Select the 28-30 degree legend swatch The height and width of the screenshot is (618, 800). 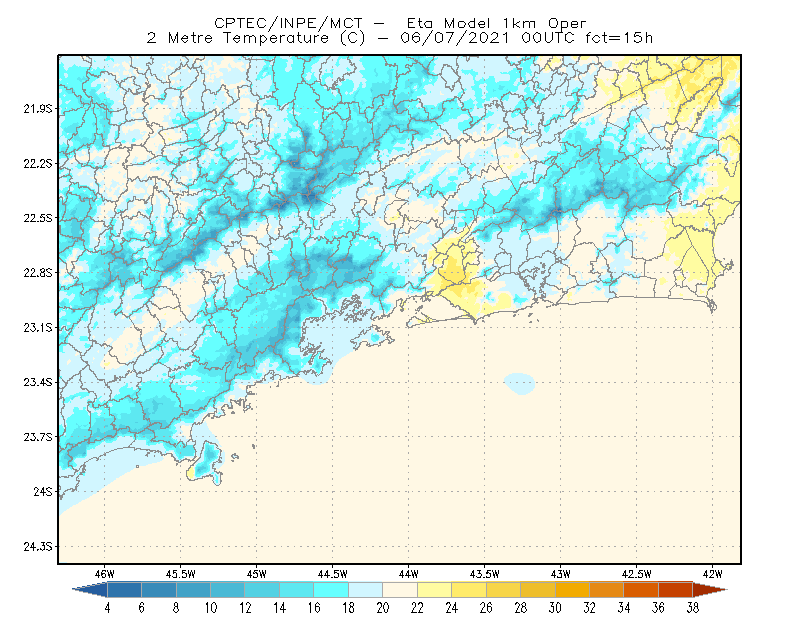(x=538, y=590)
